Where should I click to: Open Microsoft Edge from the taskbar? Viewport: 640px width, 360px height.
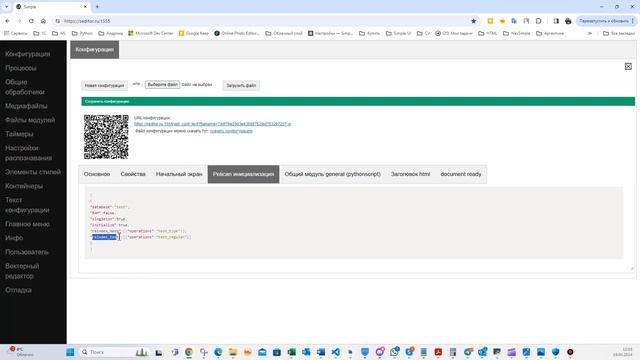coord(218,352)
